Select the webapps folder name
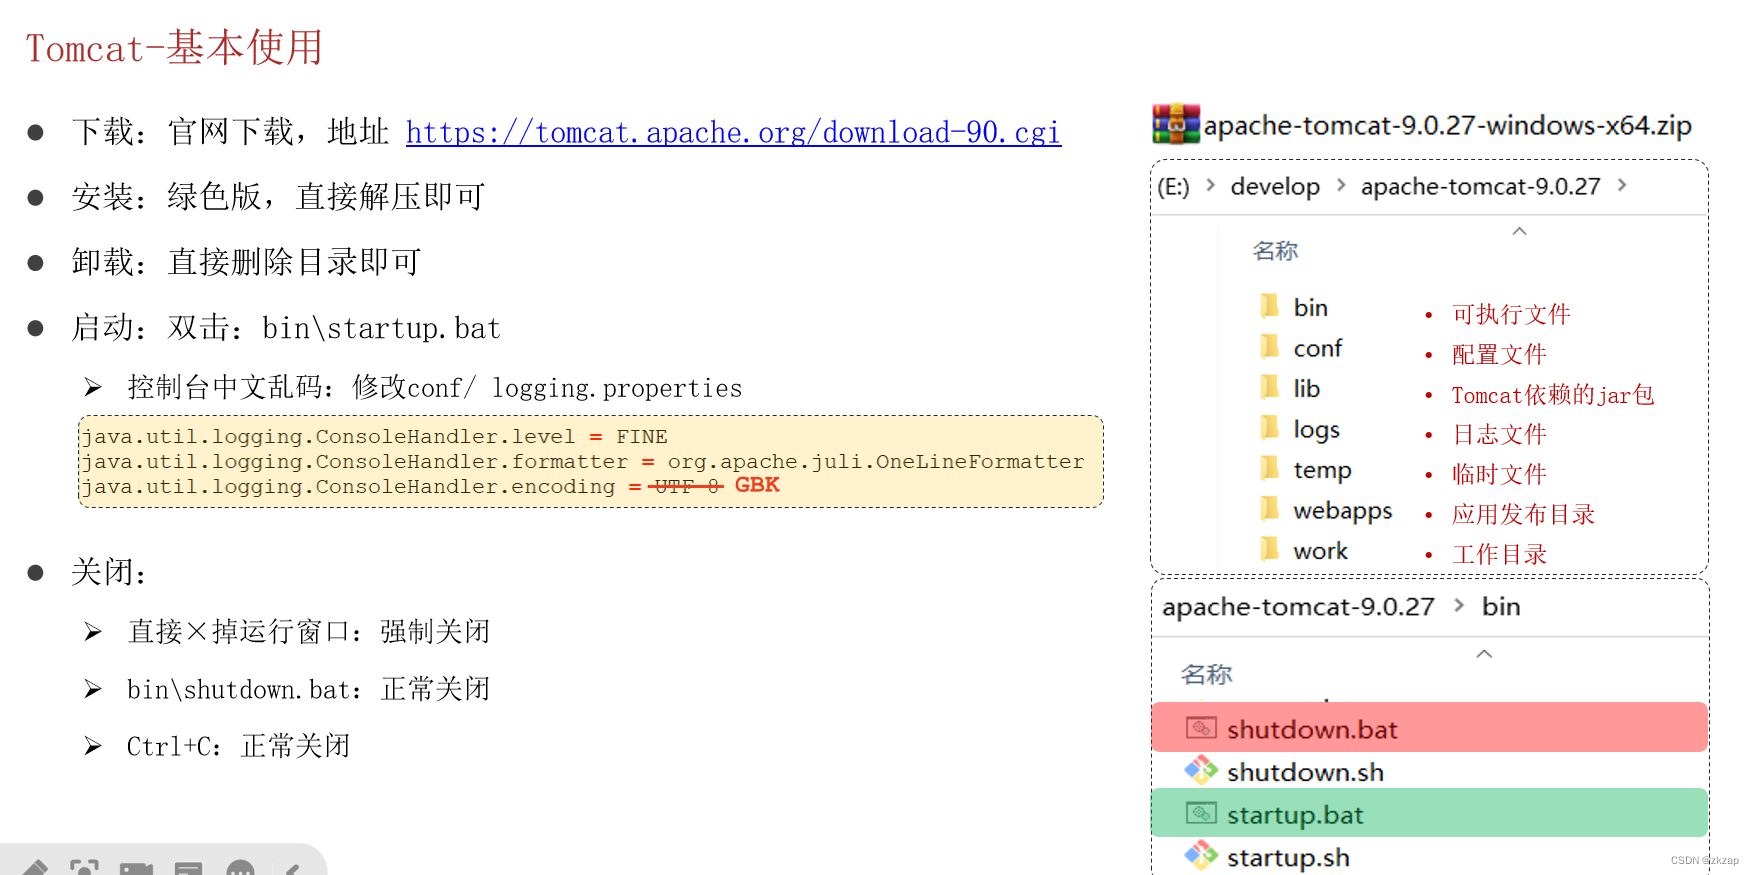 [x=1342, y=511]
